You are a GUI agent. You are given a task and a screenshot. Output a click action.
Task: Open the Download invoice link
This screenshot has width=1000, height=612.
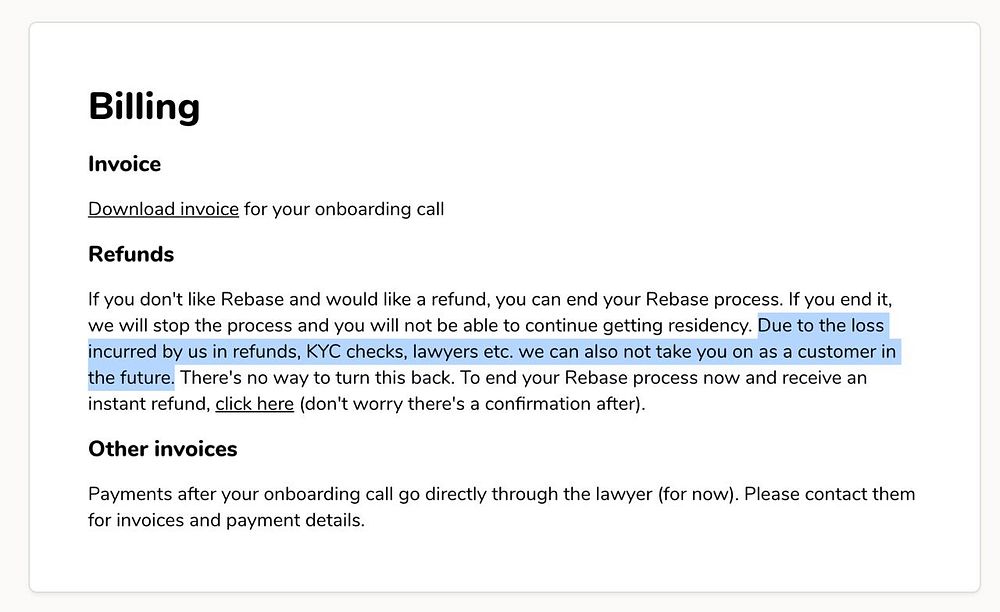tap(163, 209)
